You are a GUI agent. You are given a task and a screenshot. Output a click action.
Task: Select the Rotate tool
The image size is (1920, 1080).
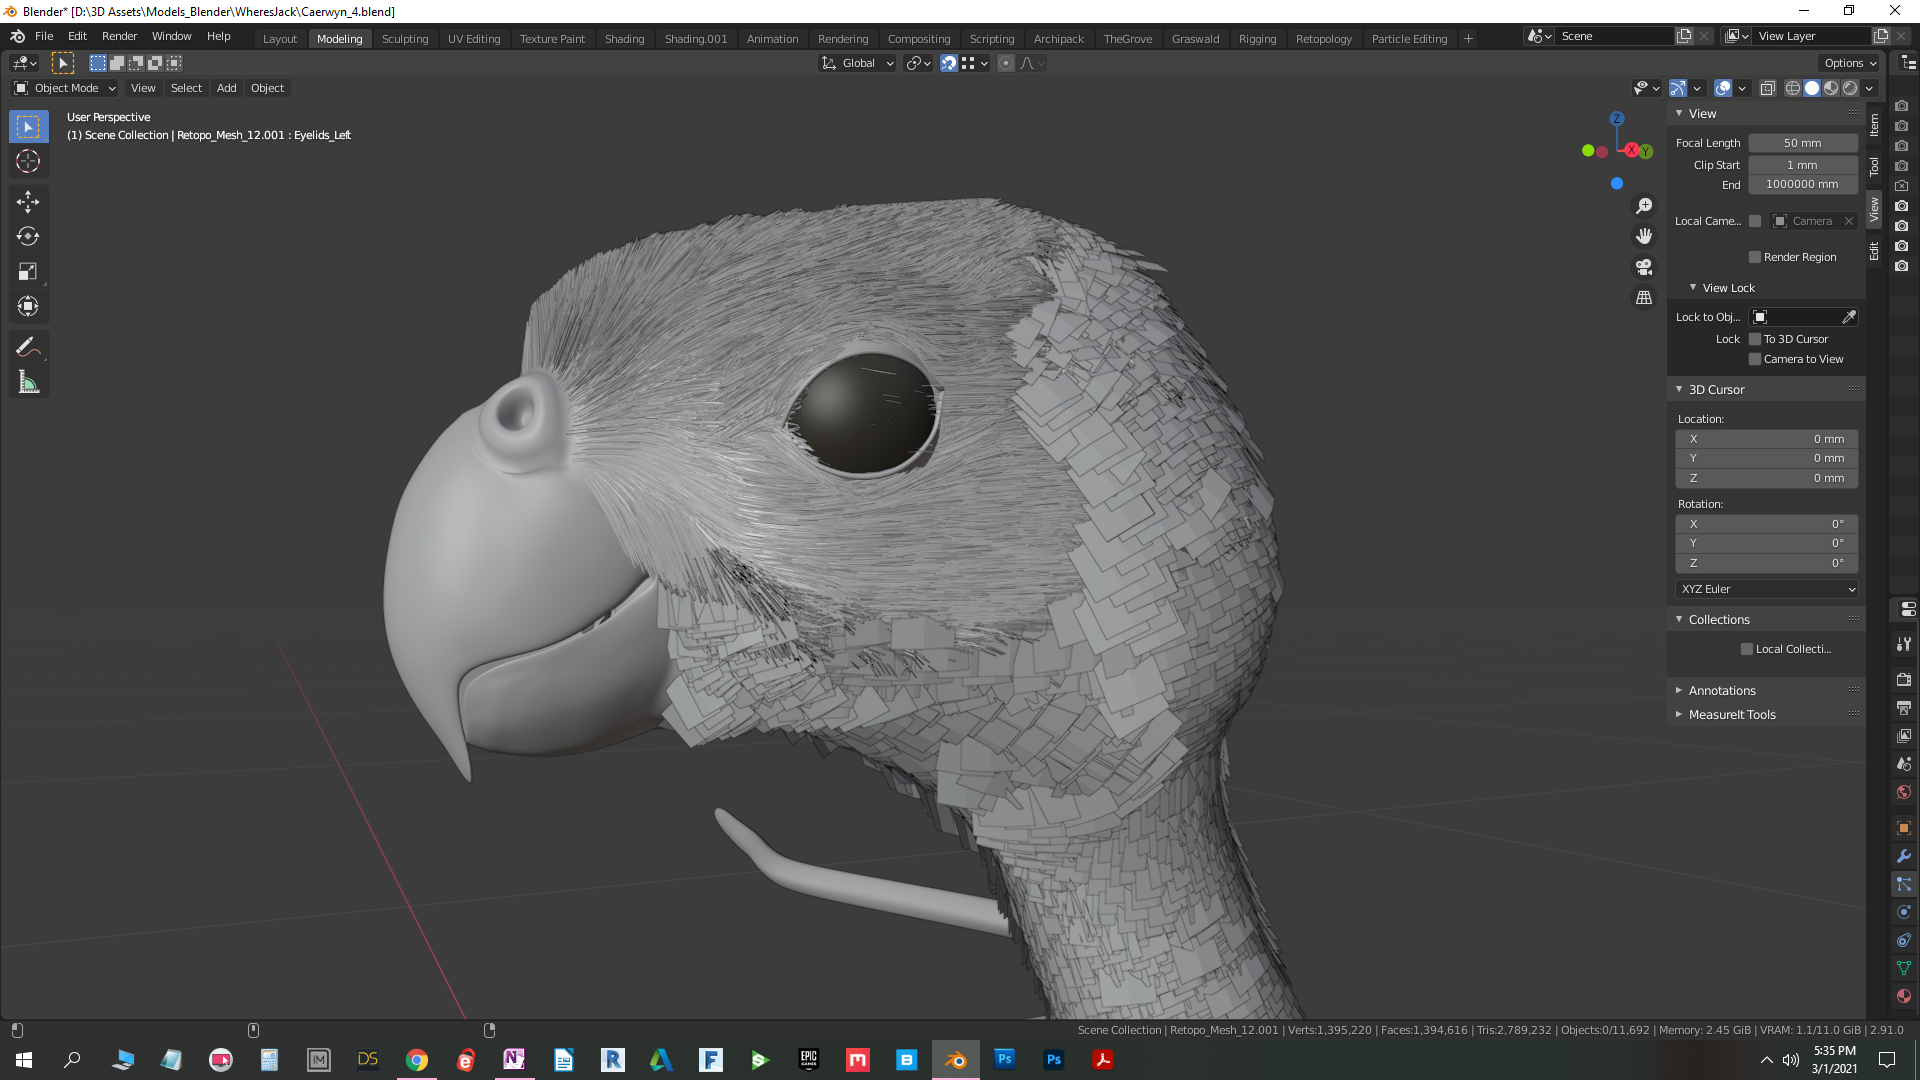[x=28, y=237]
